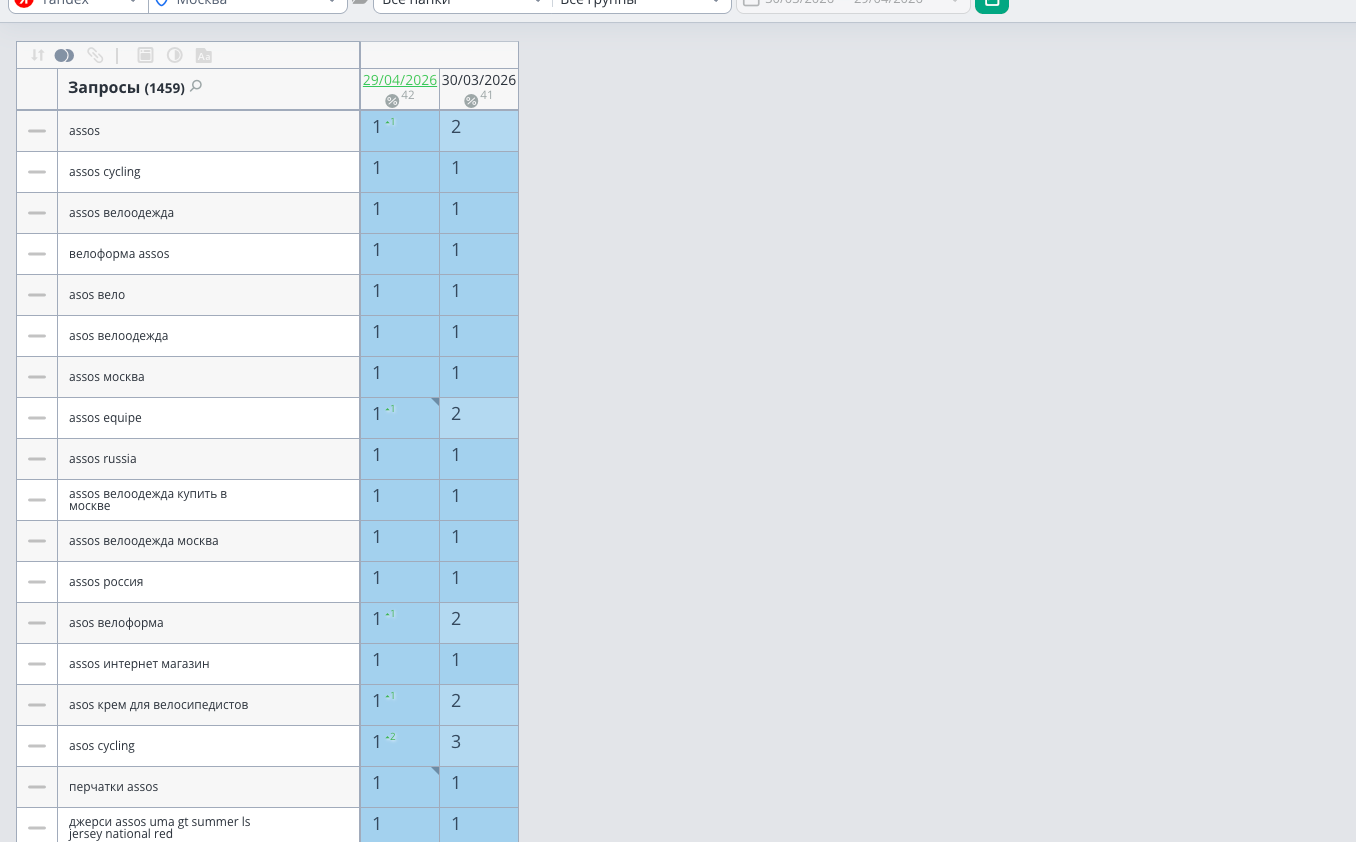
Task: Open the search magnifier next to Запросы
Action: point(196,86)
